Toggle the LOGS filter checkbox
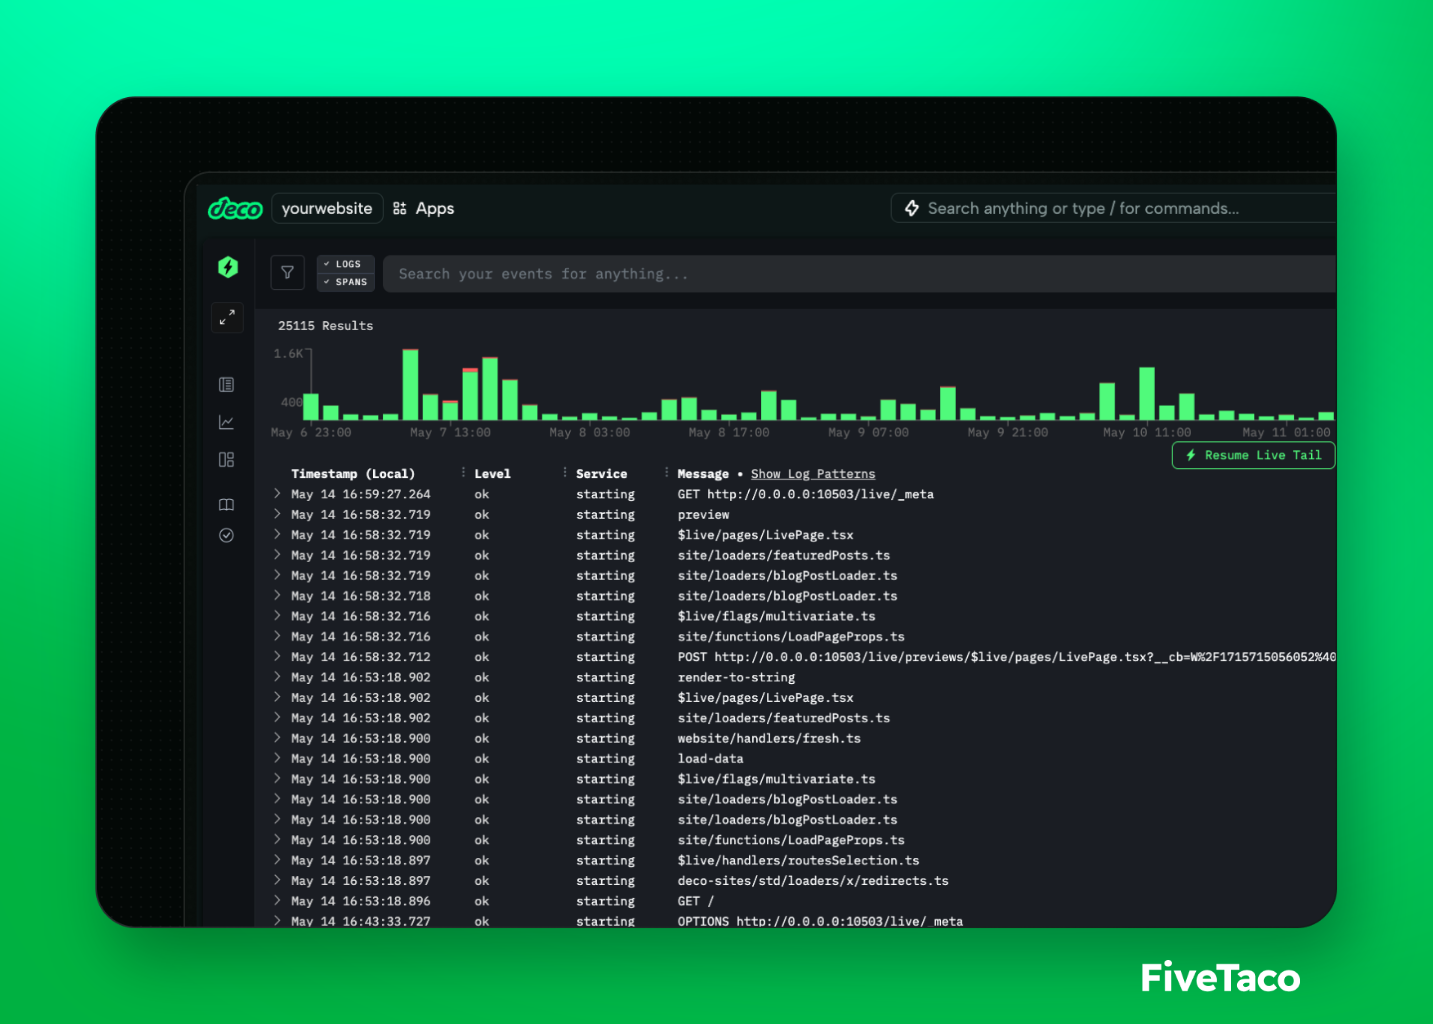1433x1024 pixels. (346, 264)
